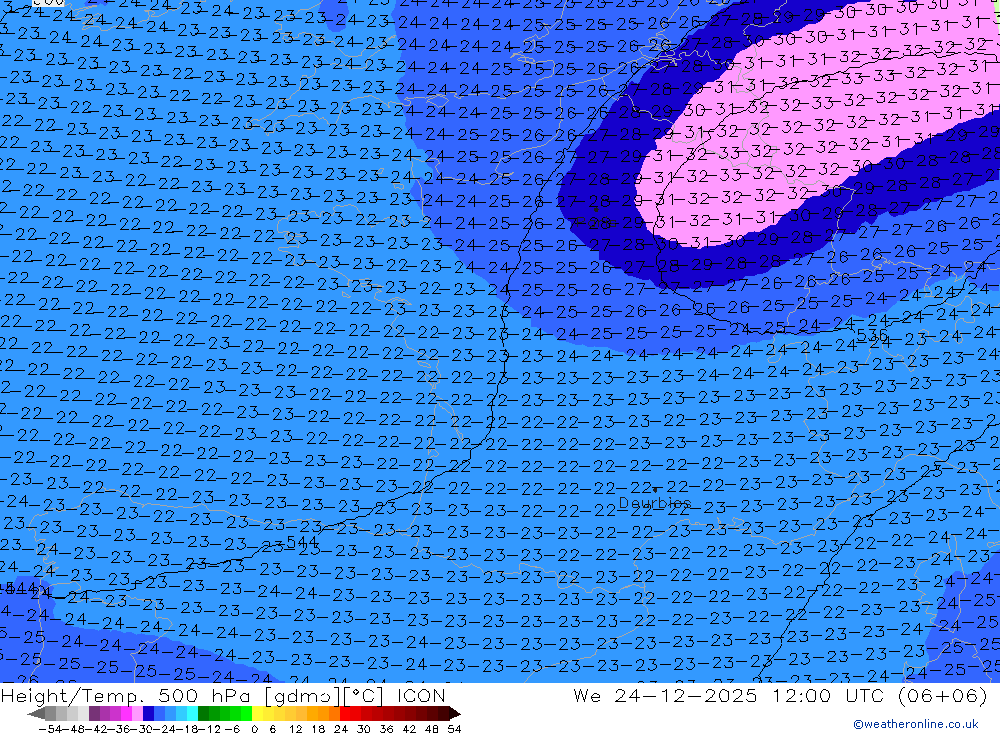This screenshot has height=733, width=1000.
Task: Click the yellow legend swatch at 0
Action: point(258,713)
